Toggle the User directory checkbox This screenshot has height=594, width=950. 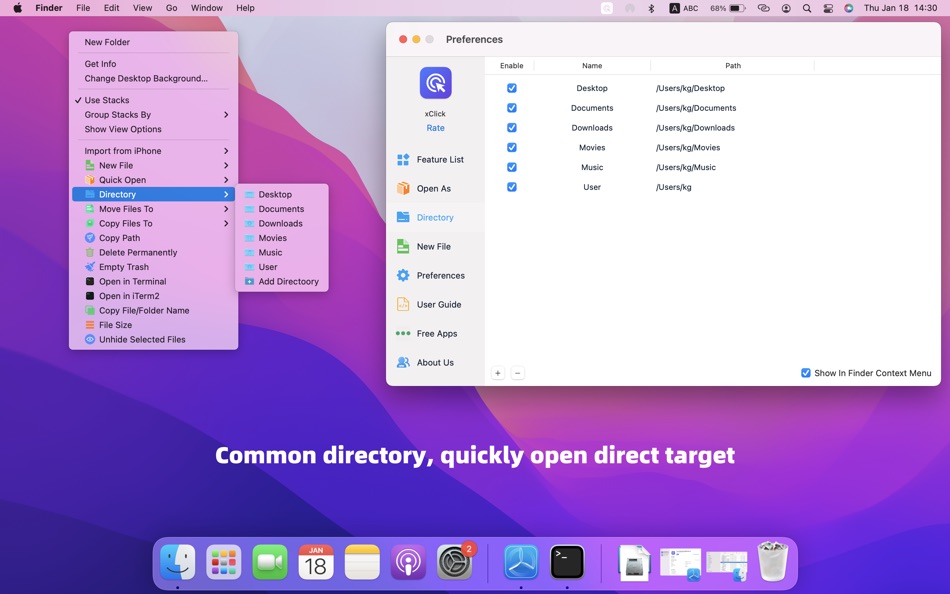[512, 187]
